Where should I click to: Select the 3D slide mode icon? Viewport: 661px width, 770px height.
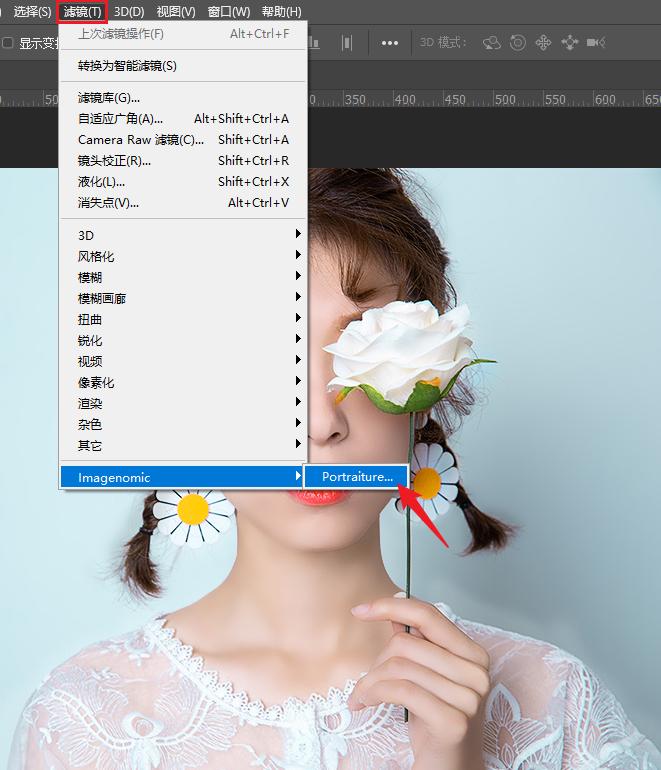tap(570, 43)
